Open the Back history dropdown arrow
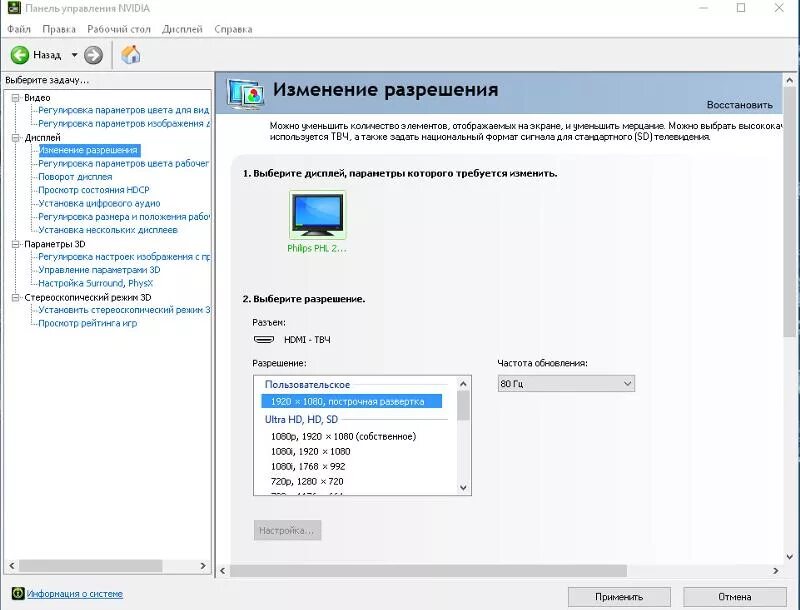 tap(74, 55)
